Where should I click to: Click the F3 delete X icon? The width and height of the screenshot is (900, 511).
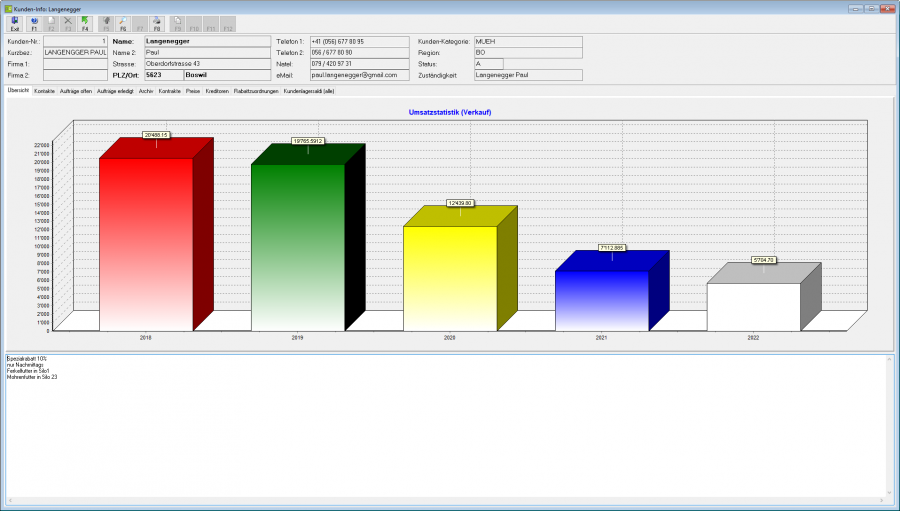[68, 24]
